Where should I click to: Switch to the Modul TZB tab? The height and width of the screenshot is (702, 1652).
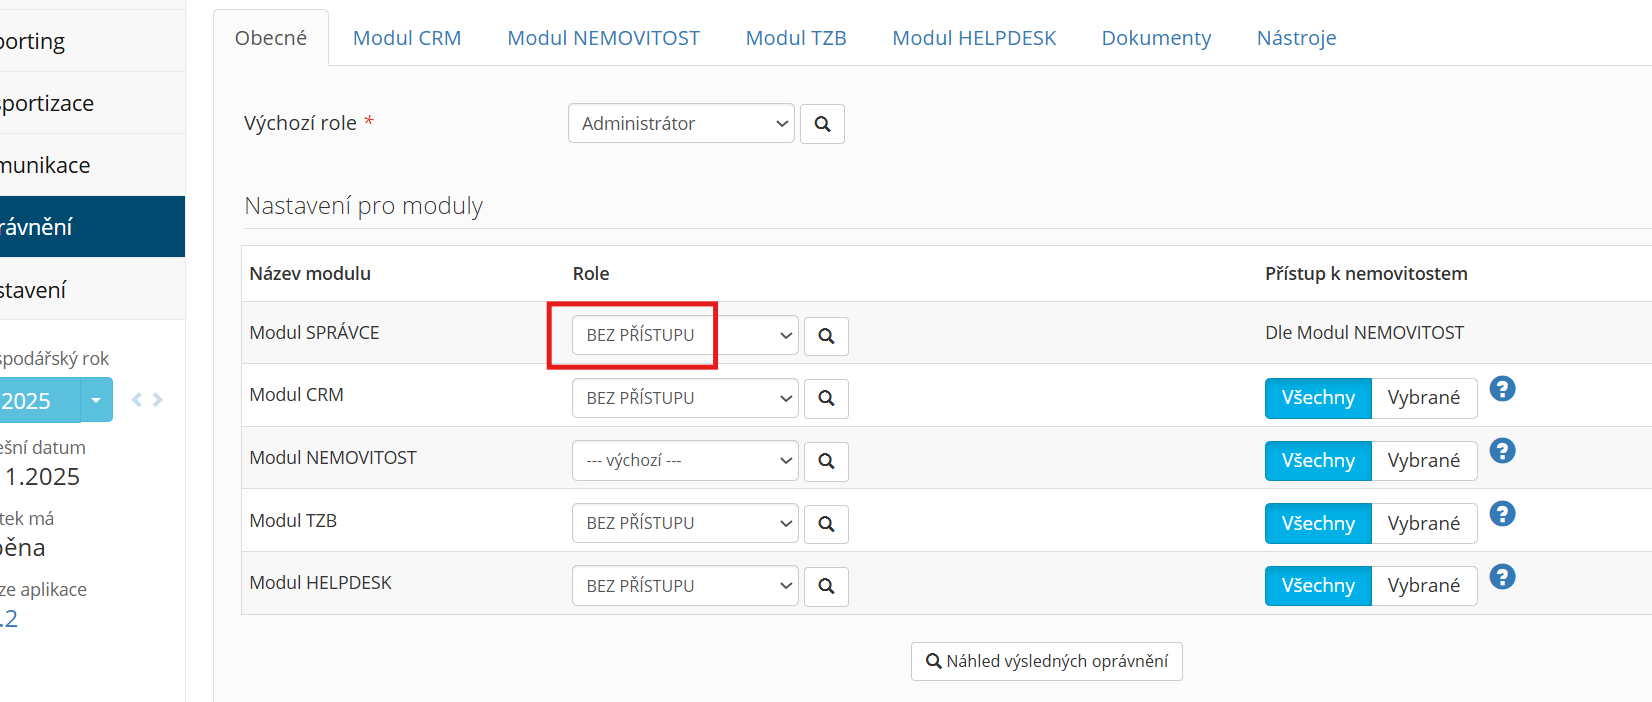[x=796, y=38]
